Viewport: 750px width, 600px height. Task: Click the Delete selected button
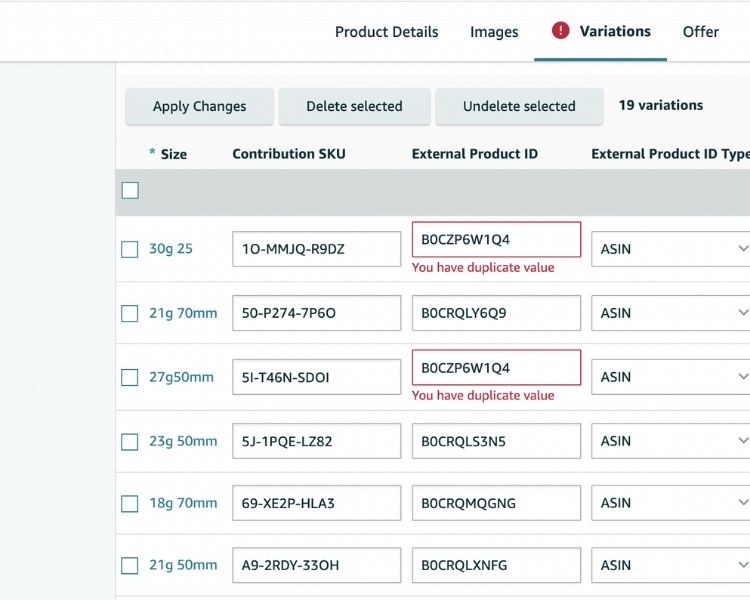354,106
